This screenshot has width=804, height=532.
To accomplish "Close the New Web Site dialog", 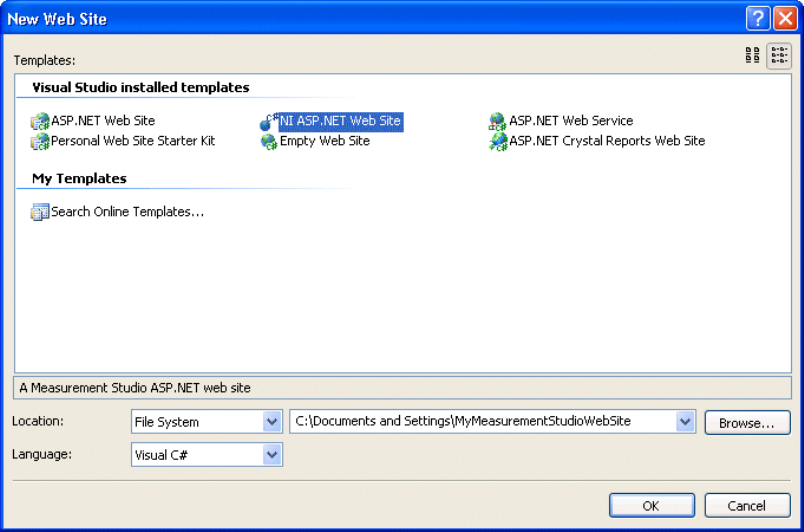I will [786, 18].
